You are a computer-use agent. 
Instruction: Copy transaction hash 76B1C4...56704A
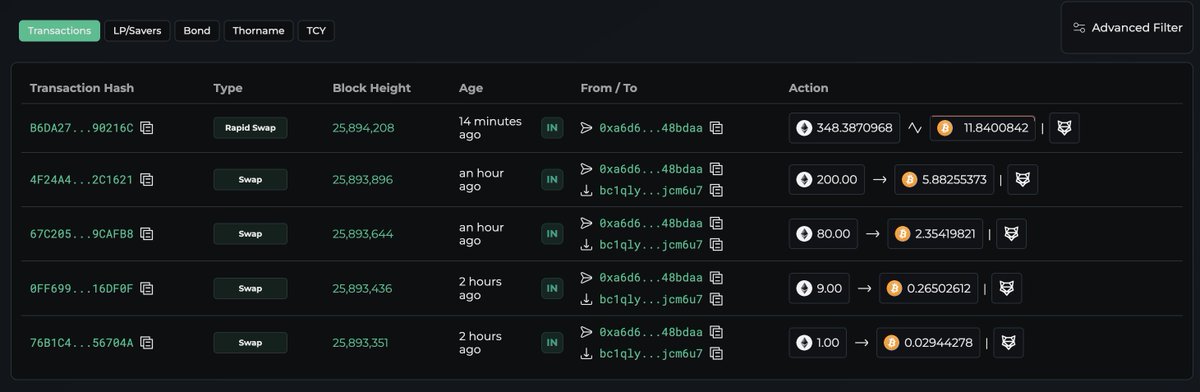tap(147, 342)
